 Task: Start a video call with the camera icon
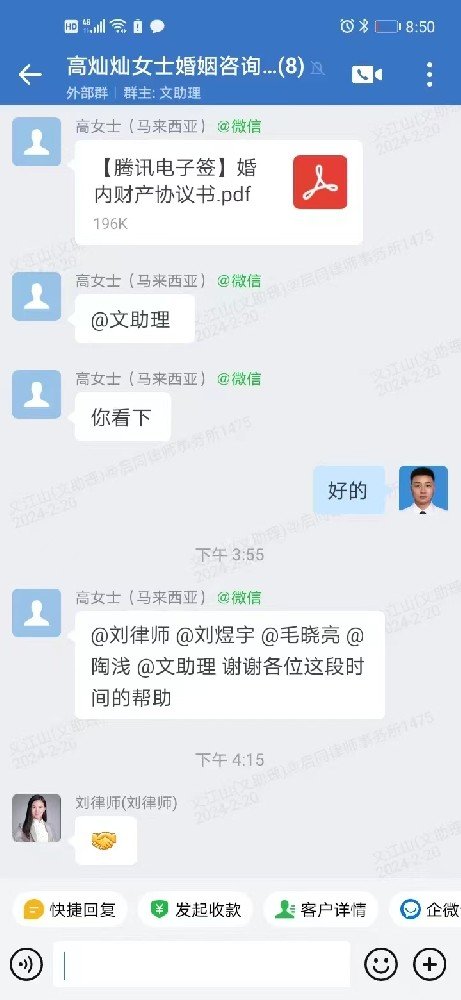point(367,75)
